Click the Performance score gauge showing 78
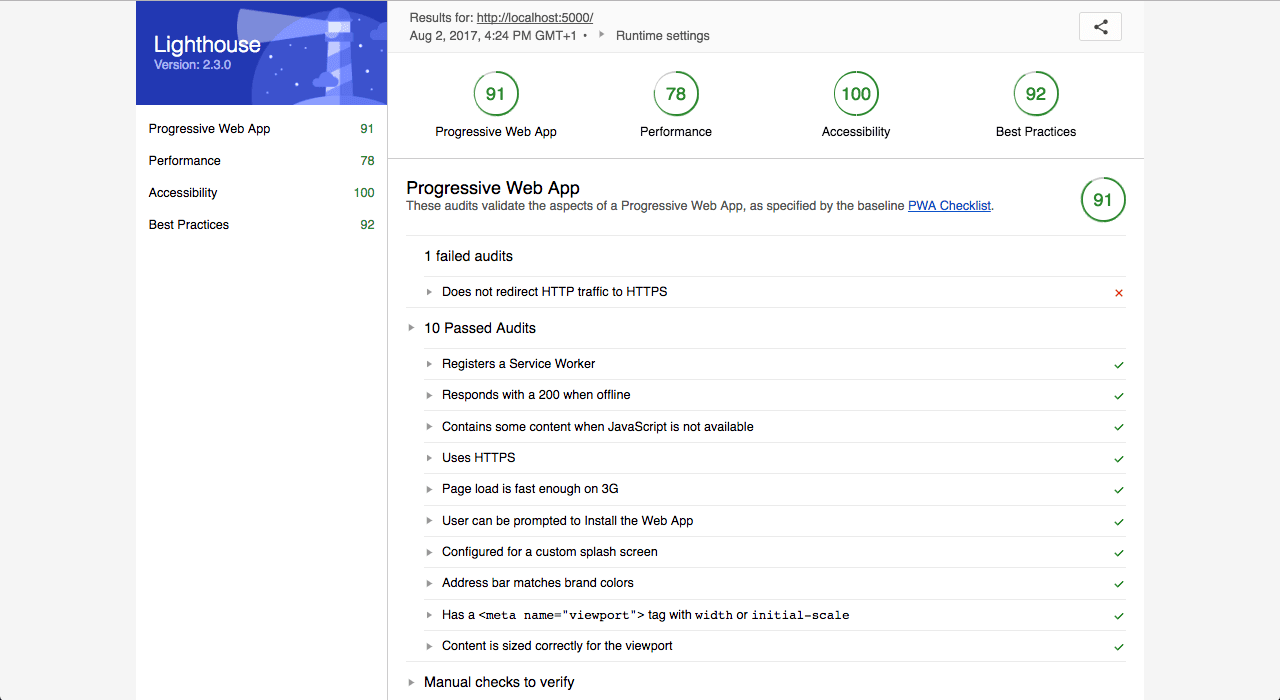This screenshot has width=1280, height=700. click(x=676, y=93)
